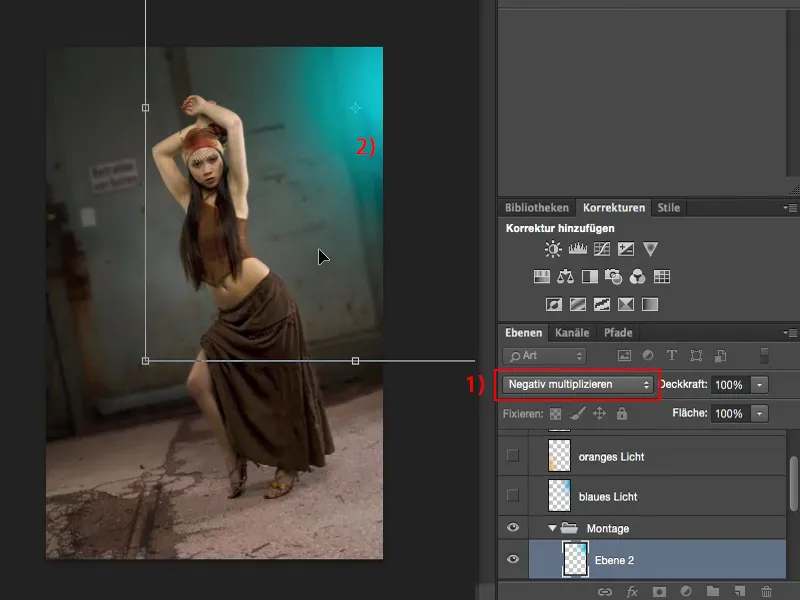
Task: Add an Exposure adjustment layer
Action: [x=626, y=249]
